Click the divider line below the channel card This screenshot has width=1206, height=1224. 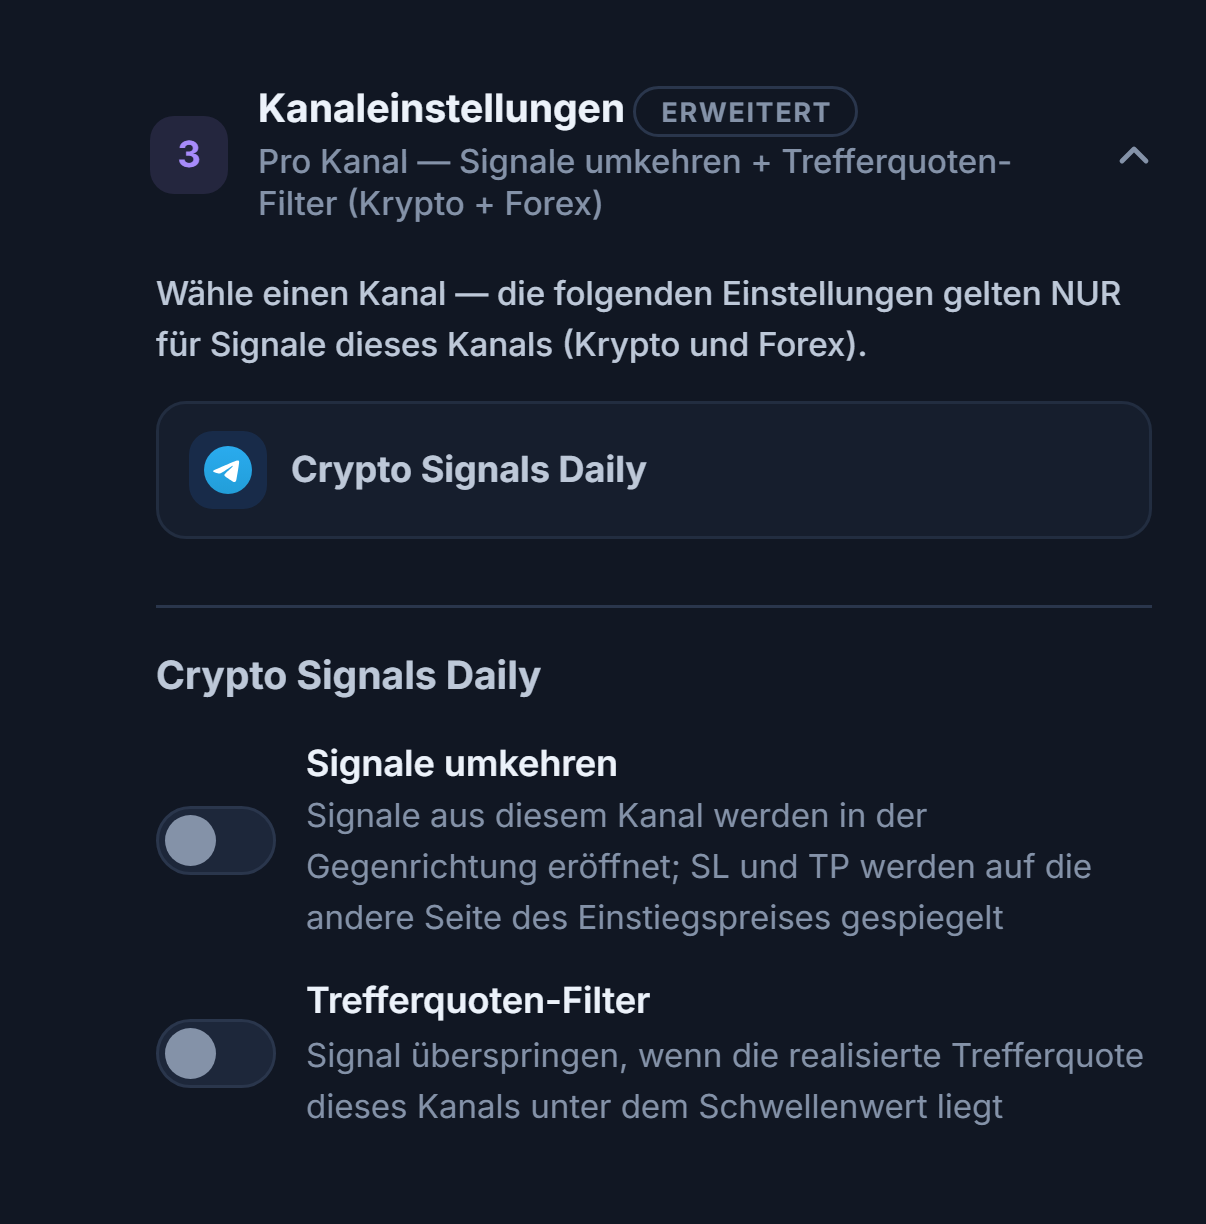[x=654, y=606]
